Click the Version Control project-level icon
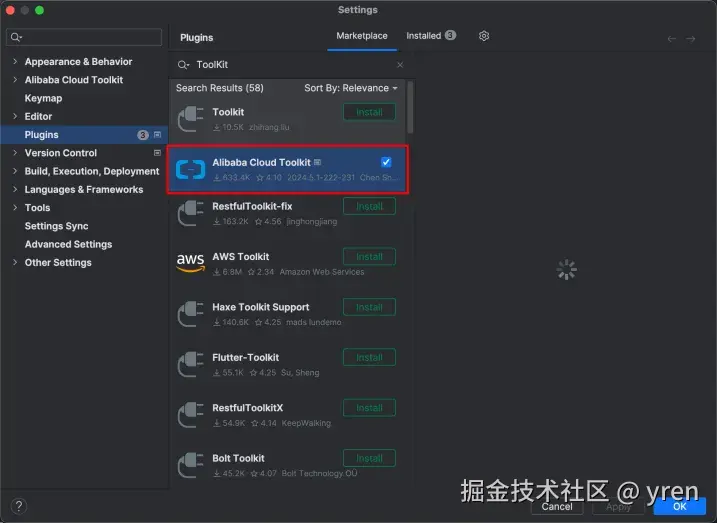717x523 pixels. (157, 153)
